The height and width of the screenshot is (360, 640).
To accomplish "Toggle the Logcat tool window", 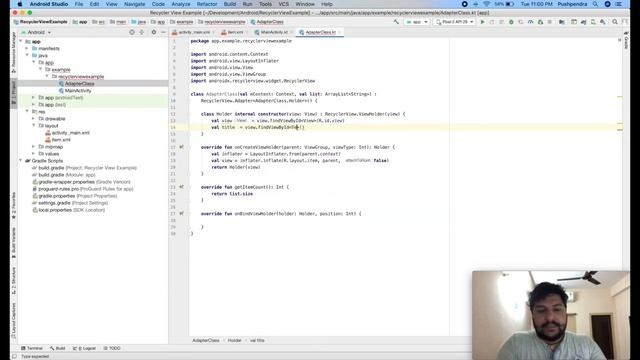I will (x=84, y=348).
